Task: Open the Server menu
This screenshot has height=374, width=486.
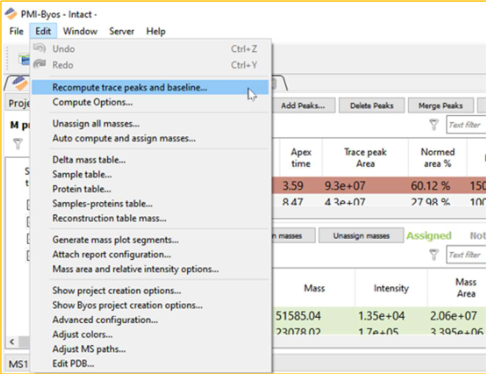Action: 122,31
